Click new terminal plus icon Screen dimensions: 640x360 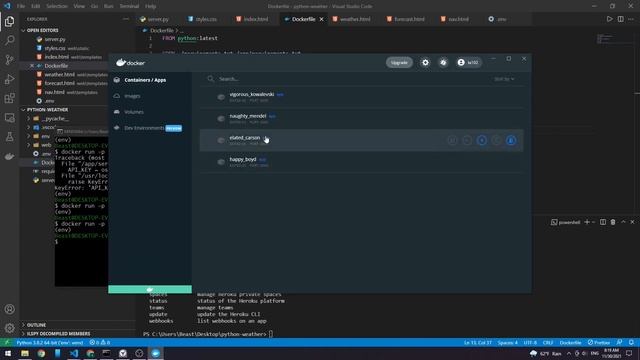point(587,222)
